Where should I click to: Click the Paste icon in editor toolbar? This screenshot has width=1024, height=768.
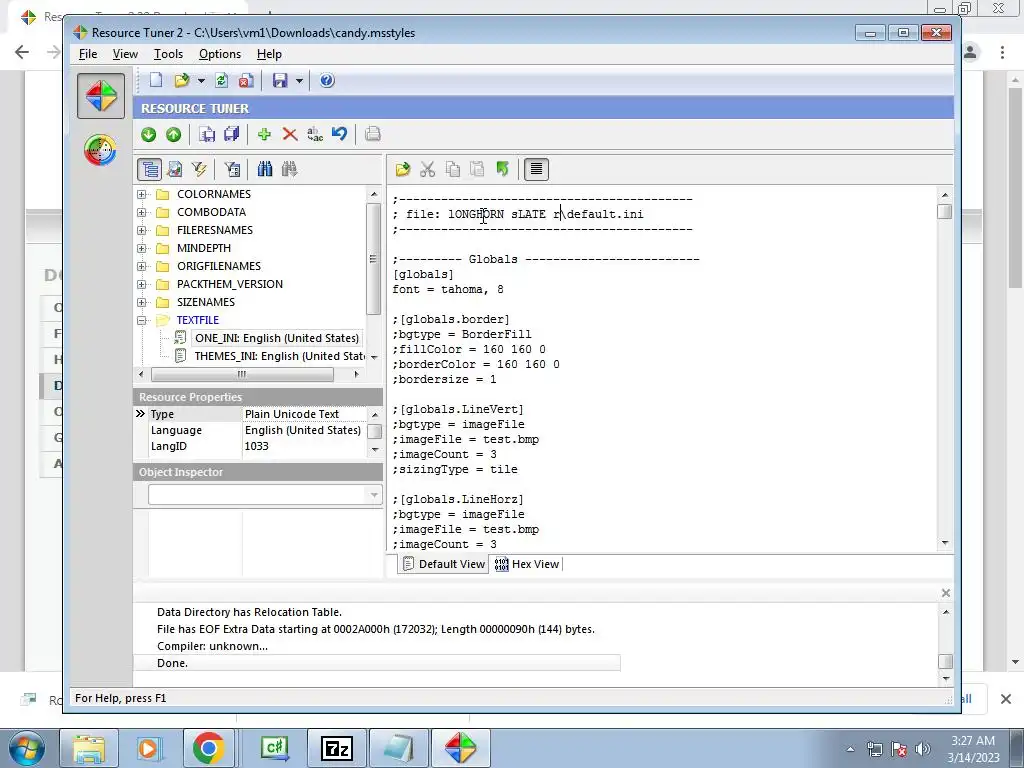pyautogui.click(x=477, y=170)
